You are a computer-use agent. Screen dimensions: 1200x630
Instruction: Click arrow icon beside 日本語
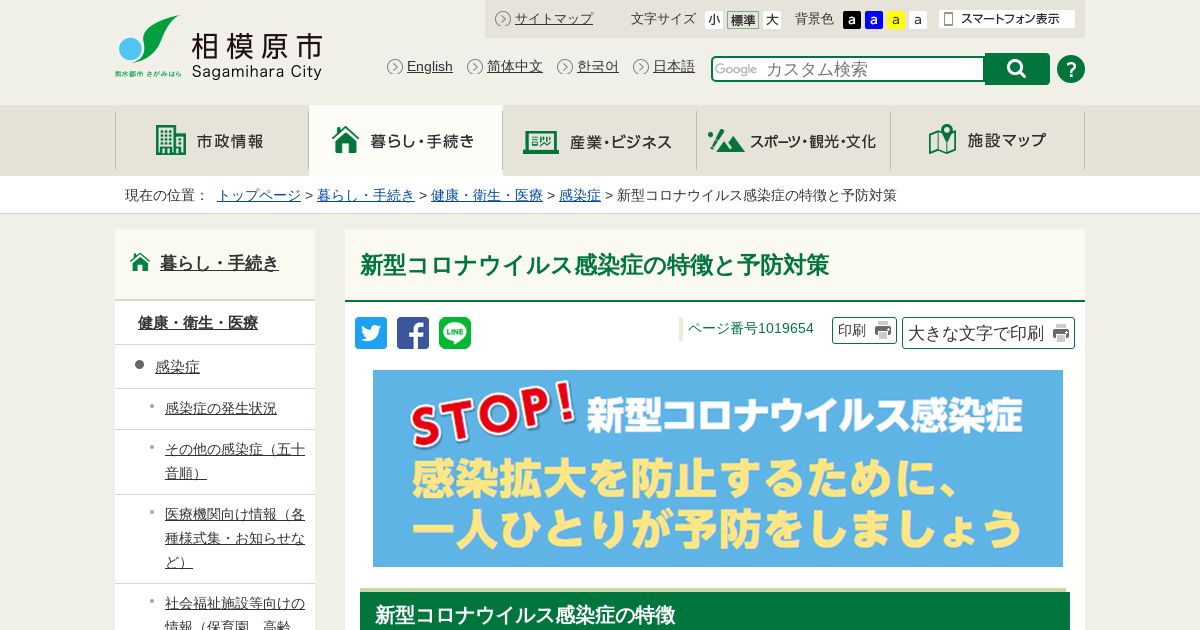coord(641,66)
